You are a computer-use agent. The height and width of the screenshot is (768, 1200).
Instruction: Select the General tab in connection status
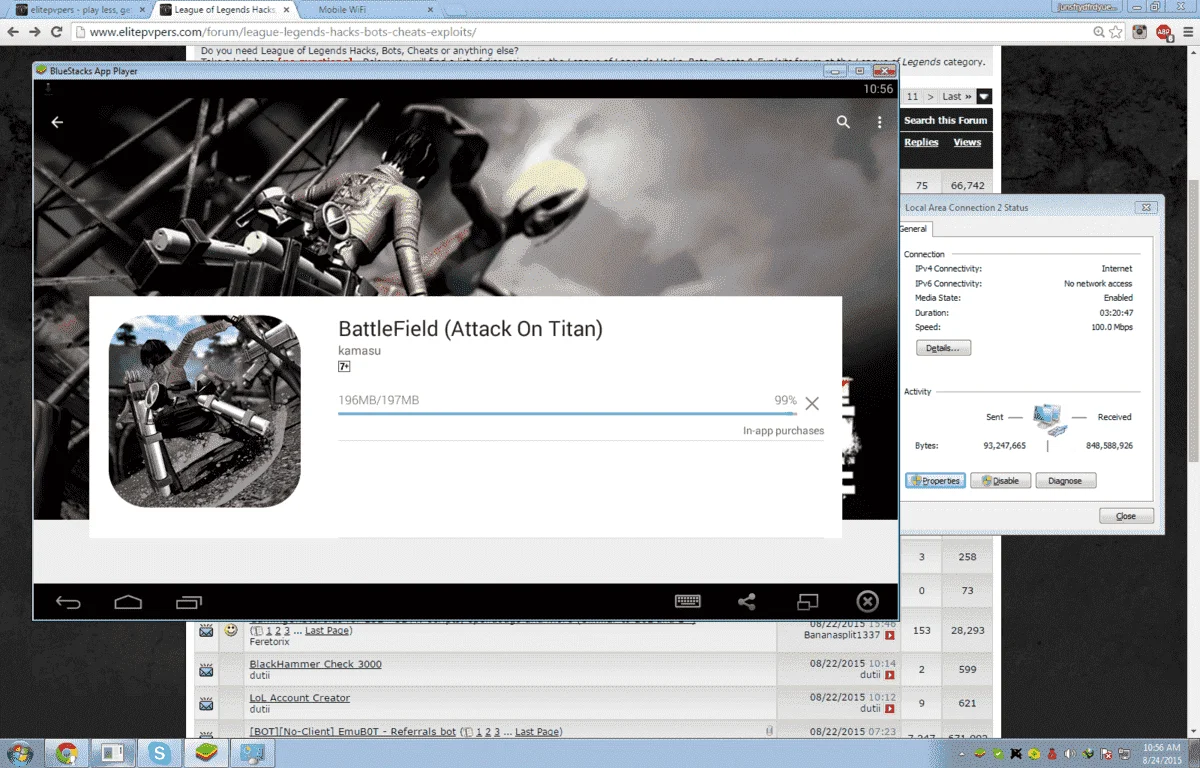click(x=914, y=229)
